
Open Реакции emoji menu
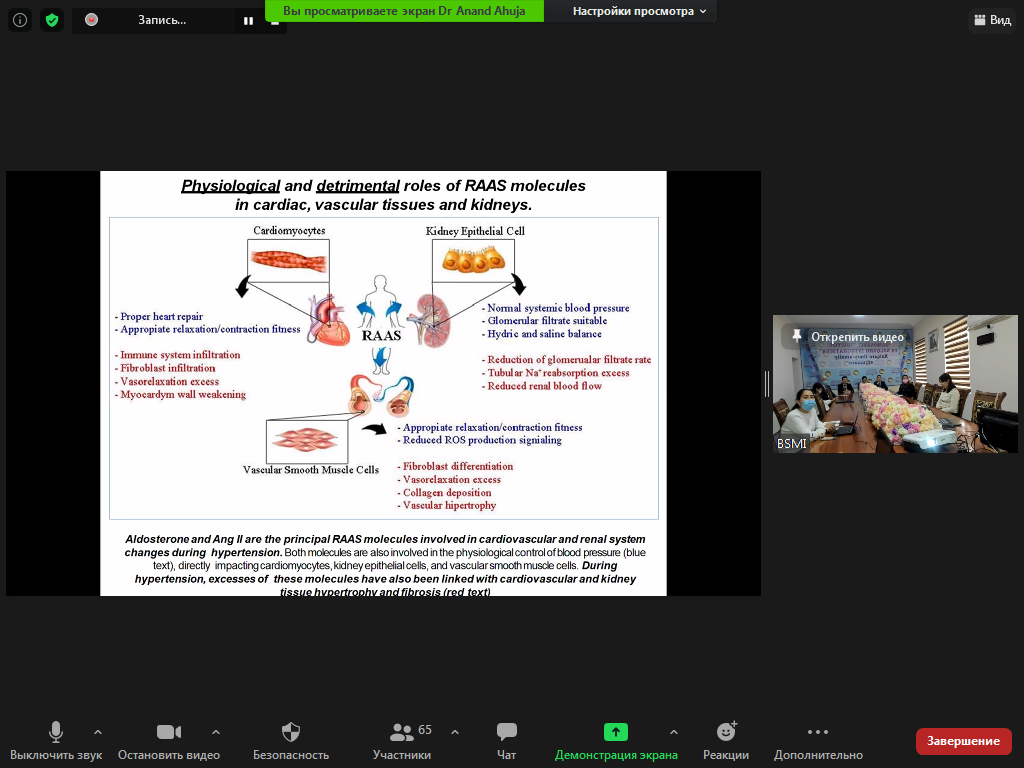[726, 741]
